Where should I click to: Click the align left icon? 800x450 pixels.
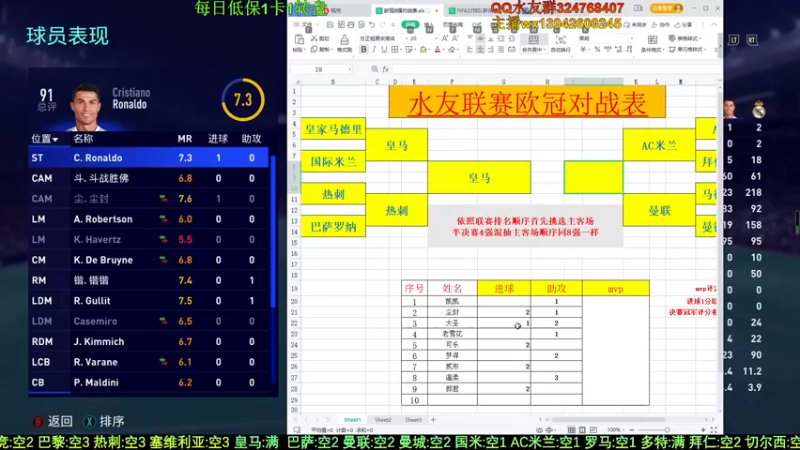coord(470,49)
